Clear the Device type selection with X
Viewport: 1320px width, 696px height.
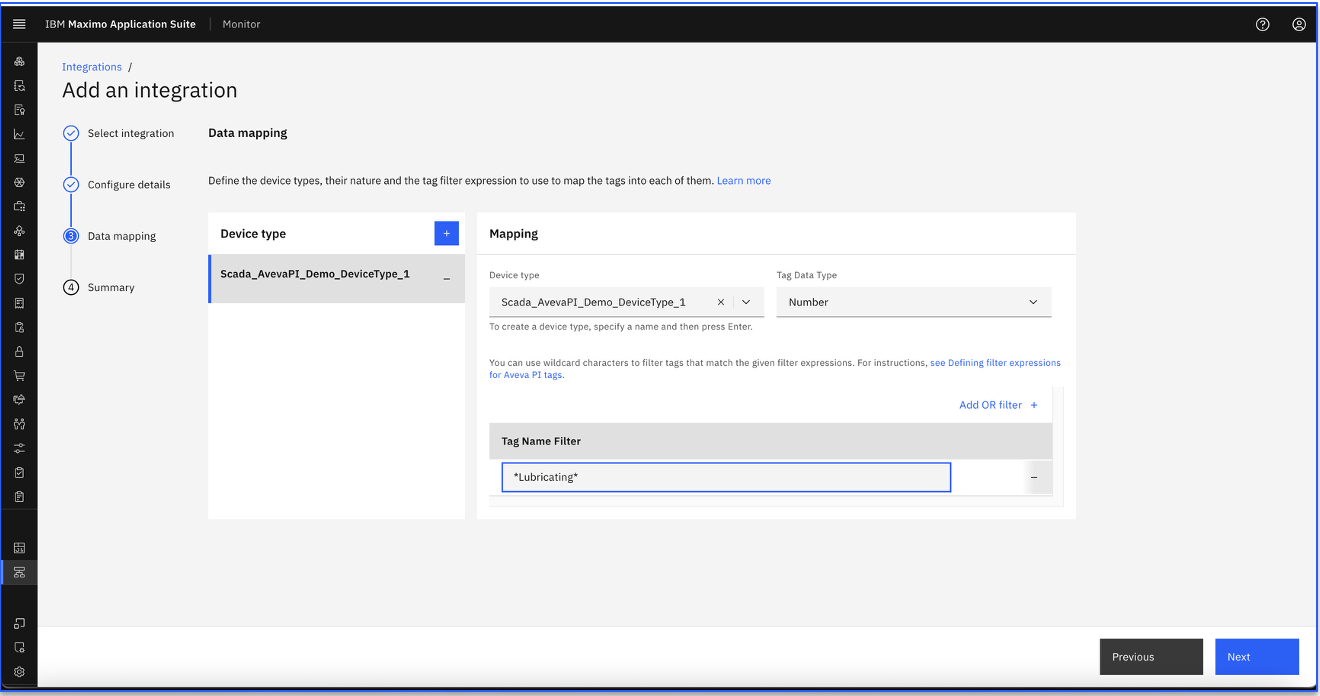click(721, 302)
